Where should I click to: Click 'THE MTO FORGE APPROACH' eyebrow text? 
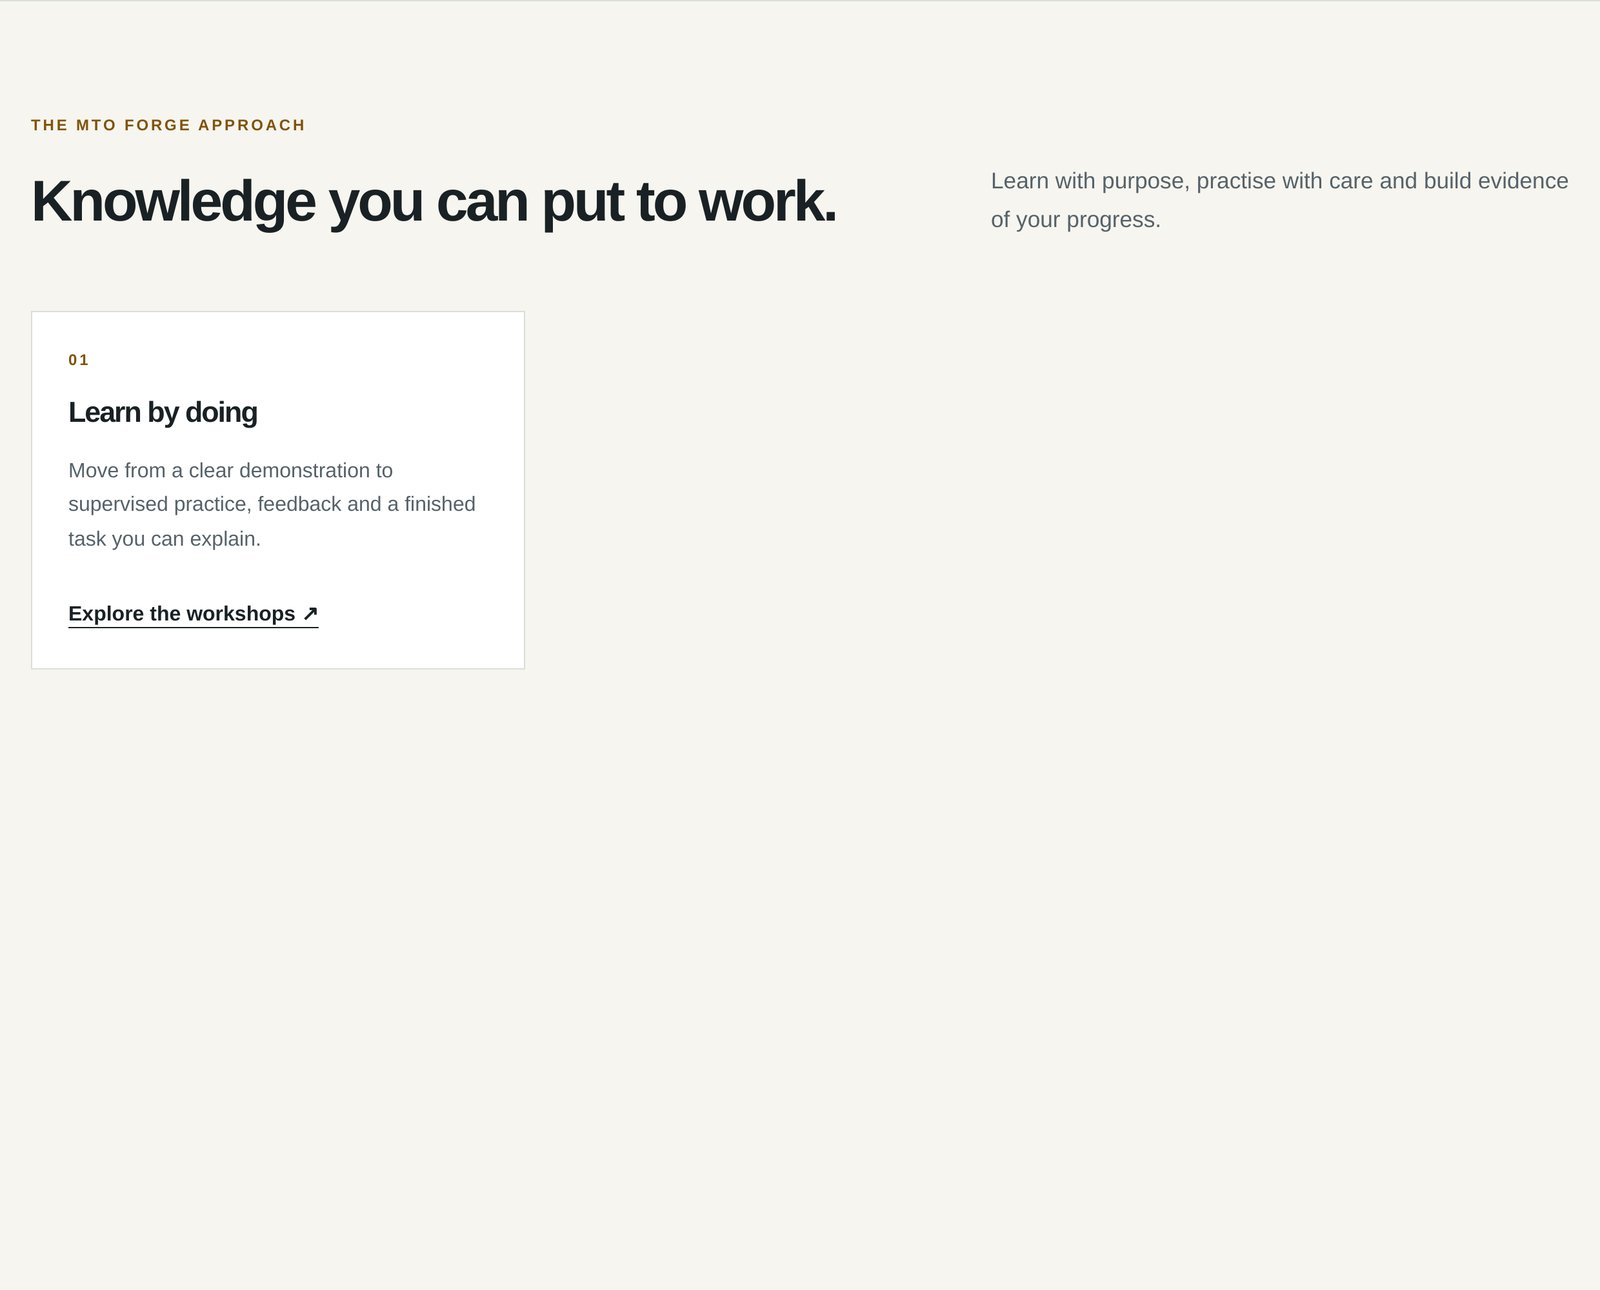168,125
